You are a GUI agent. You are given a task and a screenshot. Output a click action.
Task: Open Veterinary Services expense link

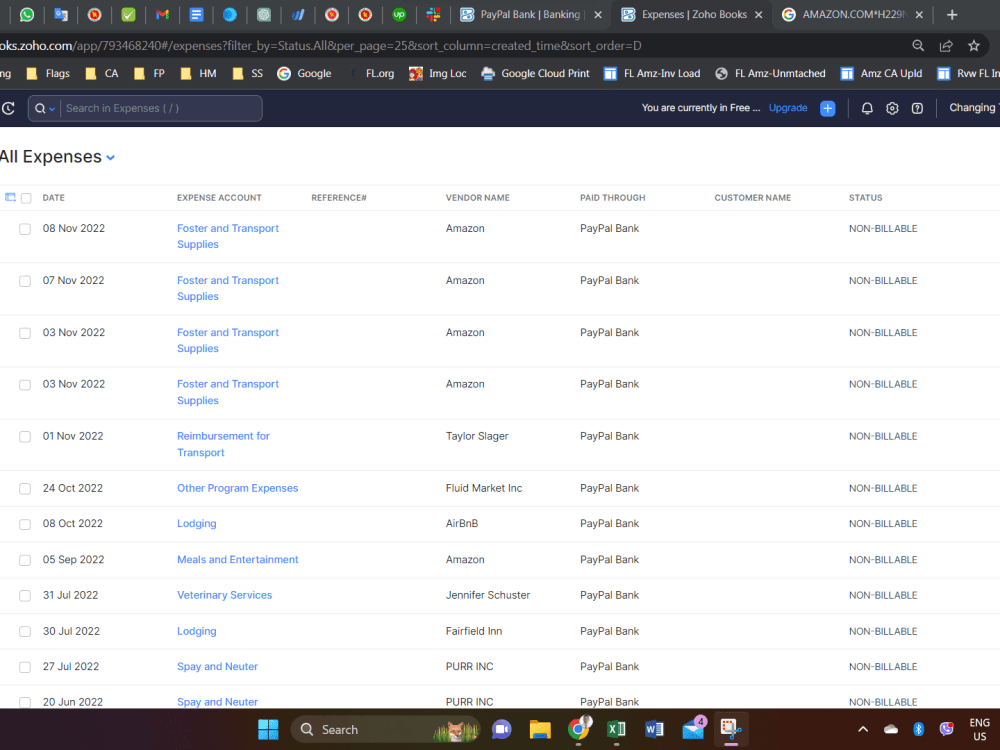point(224,595)
